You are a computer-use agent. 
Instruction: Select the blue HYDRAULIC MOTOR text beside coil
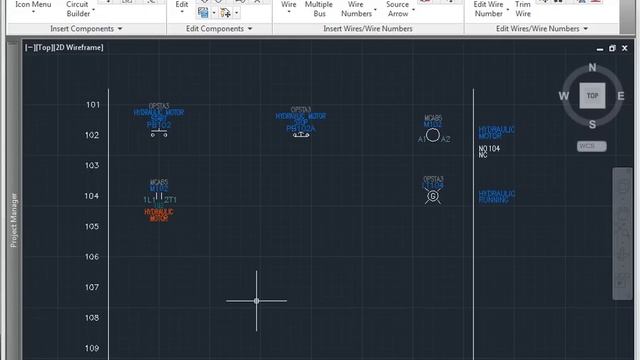(x=496, y=133)
